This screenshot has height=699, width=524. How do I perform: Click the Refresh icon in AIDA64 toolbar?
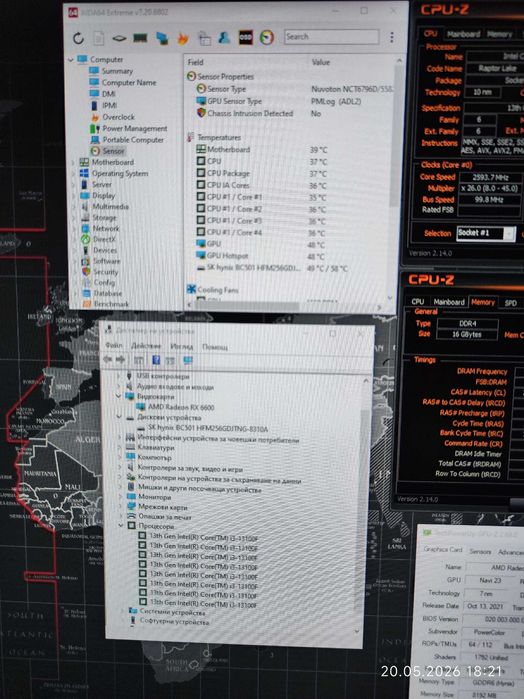coord(78,38)
